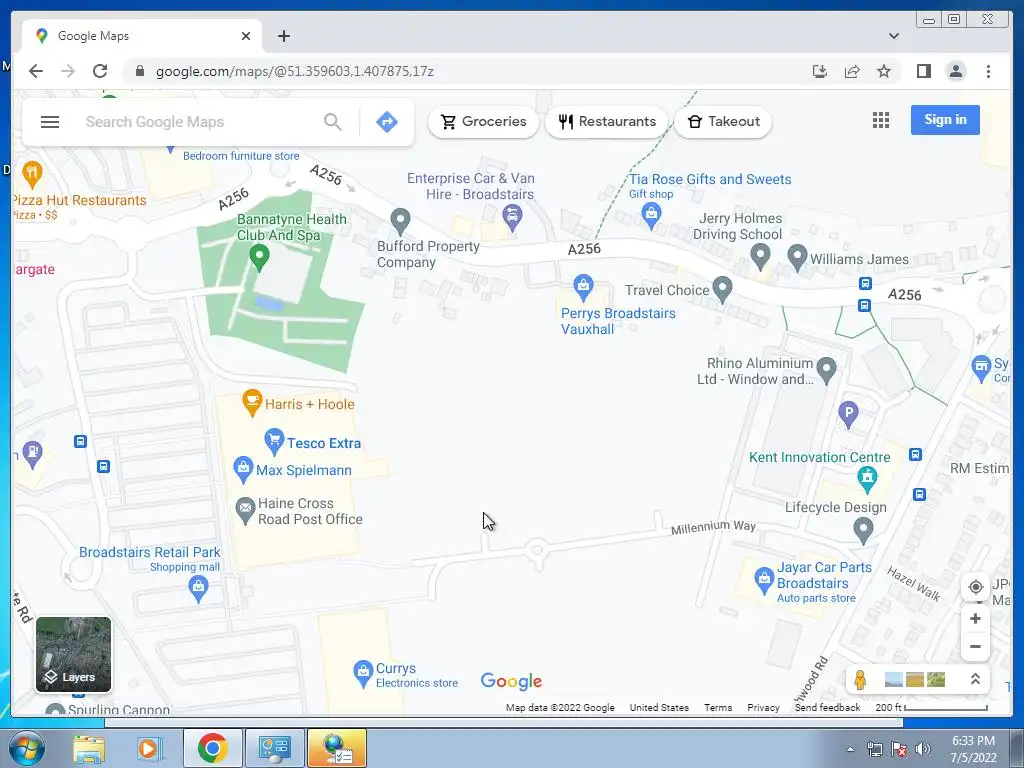The image size is (1024, 768).
Task: Open the taskbar clock showing 6:33 PM
Action: [x=974, y=749]
